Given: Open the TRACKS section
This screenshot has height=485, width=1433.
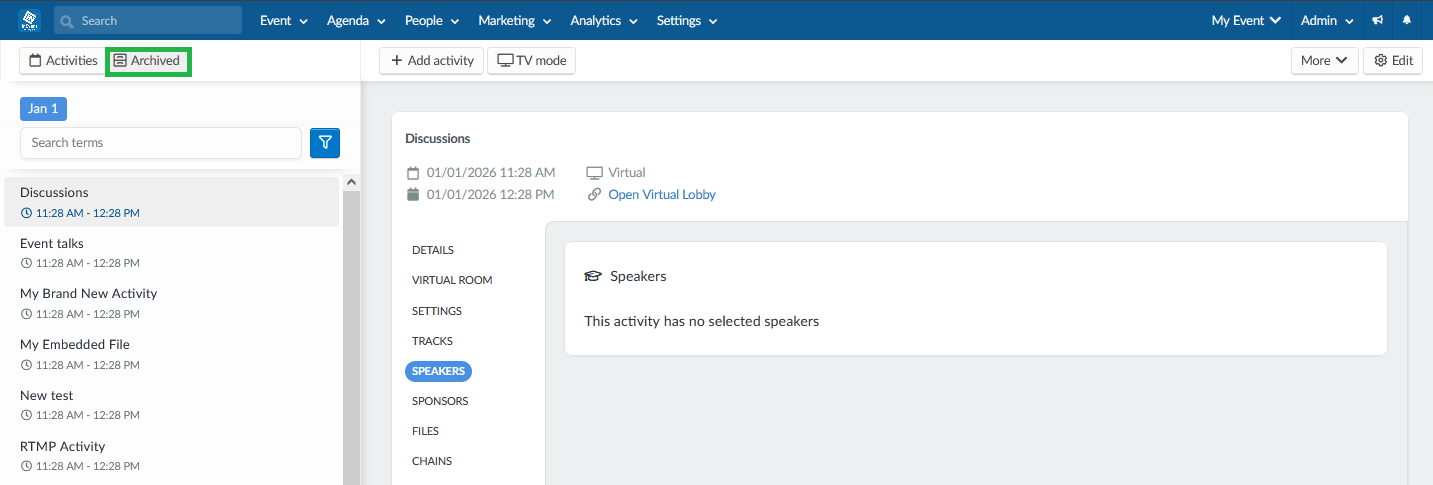Looking at the screenshot, I should pos(432,341).
